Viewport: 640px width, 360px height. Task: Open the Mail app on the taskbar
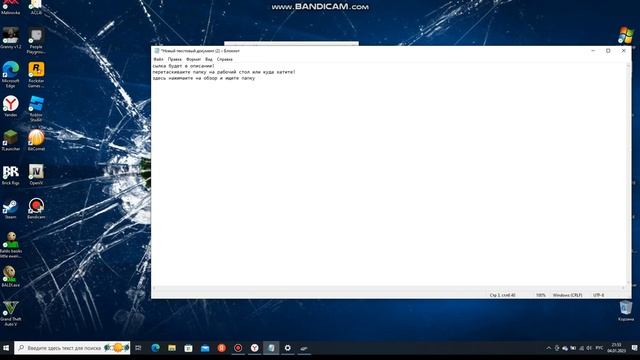pos(205,348)
